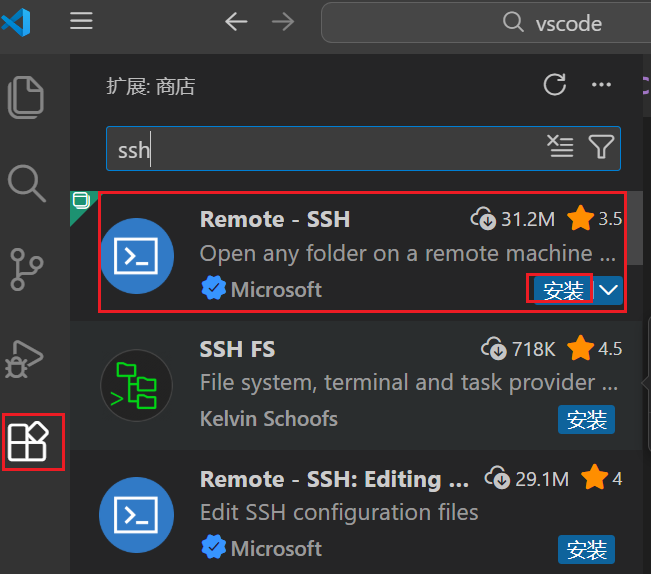Select the SSH FS extension title
The height and width of the screenshot is (574, 651).
pos(237,349)
